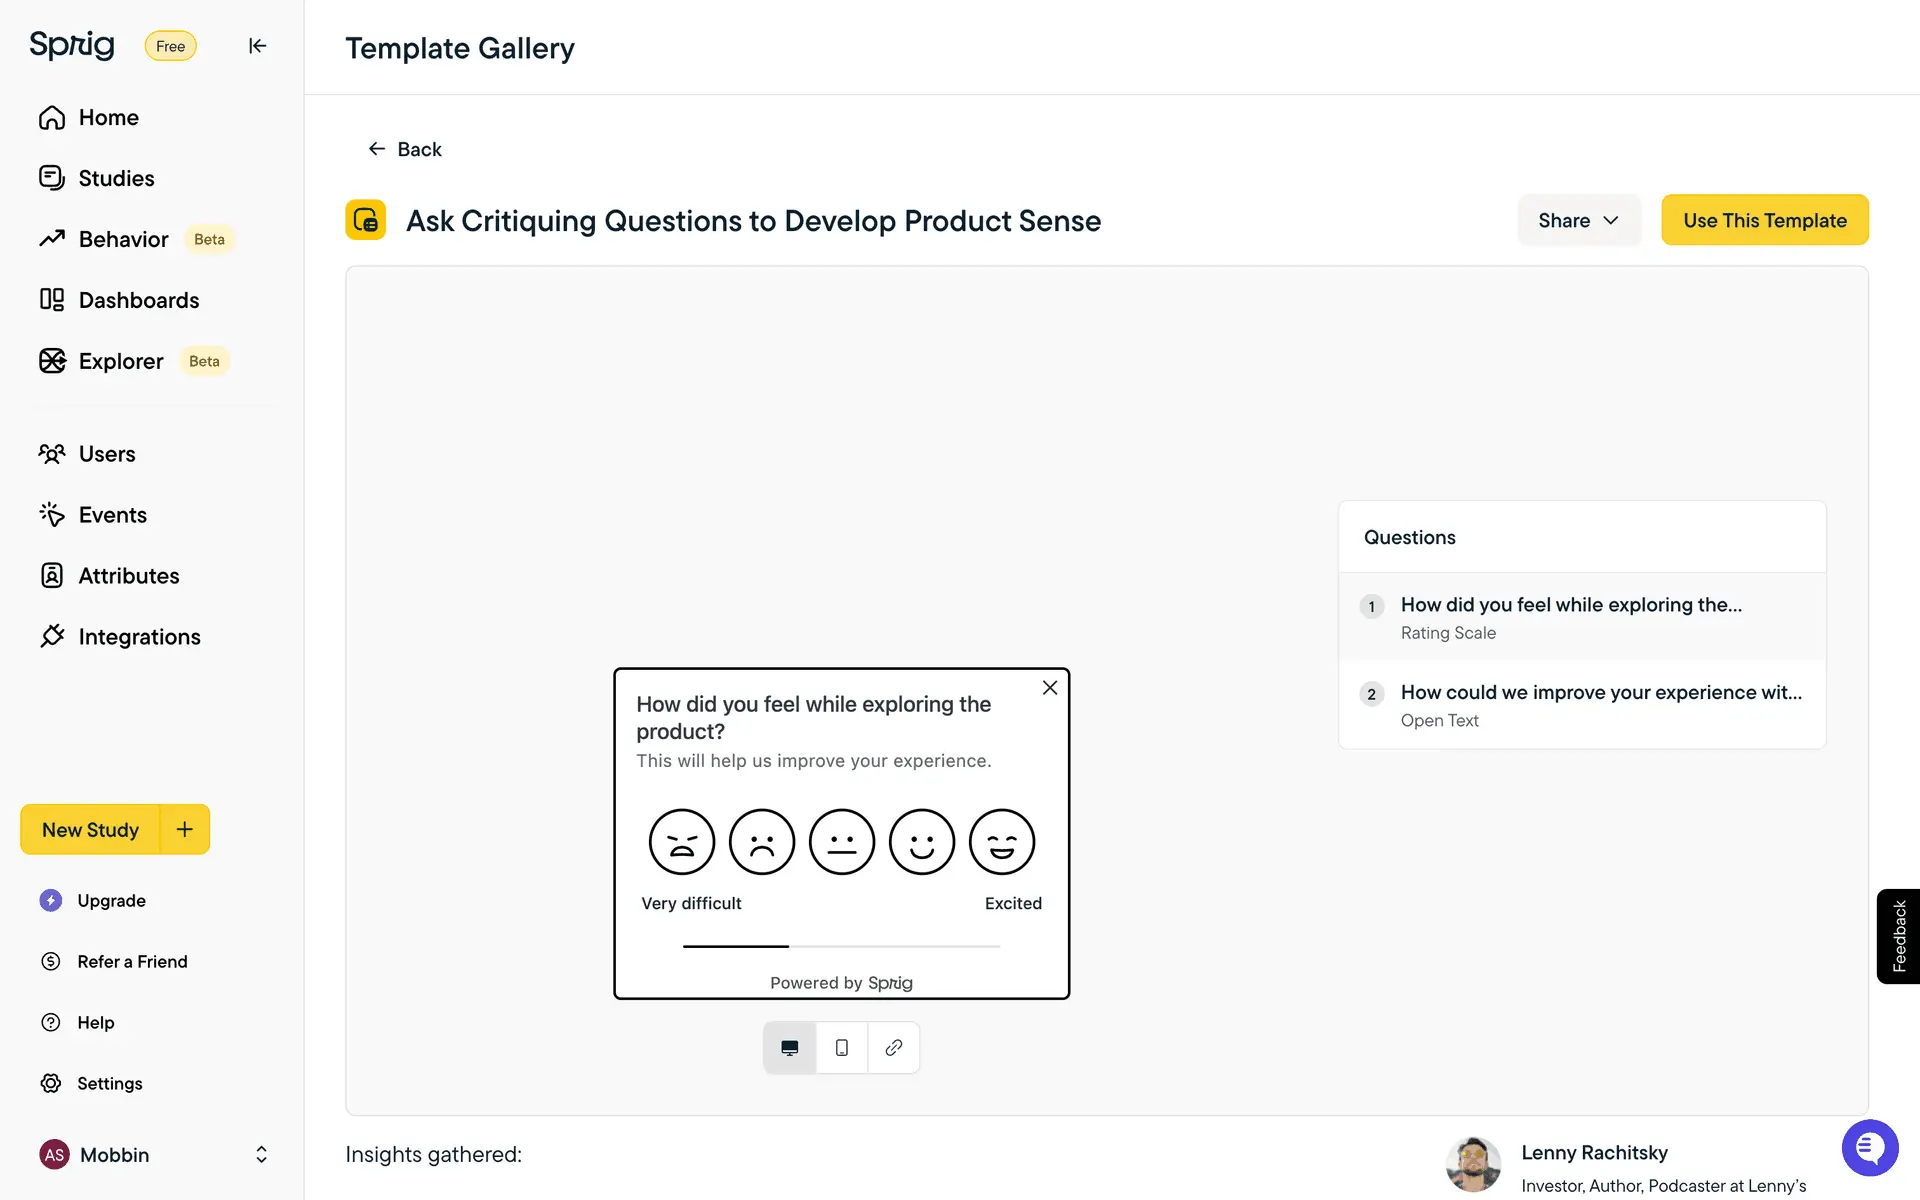The height and width of the screenshot is (1200, 1920).
Task: Select the neutral face rating
Action: pos(842,842)
